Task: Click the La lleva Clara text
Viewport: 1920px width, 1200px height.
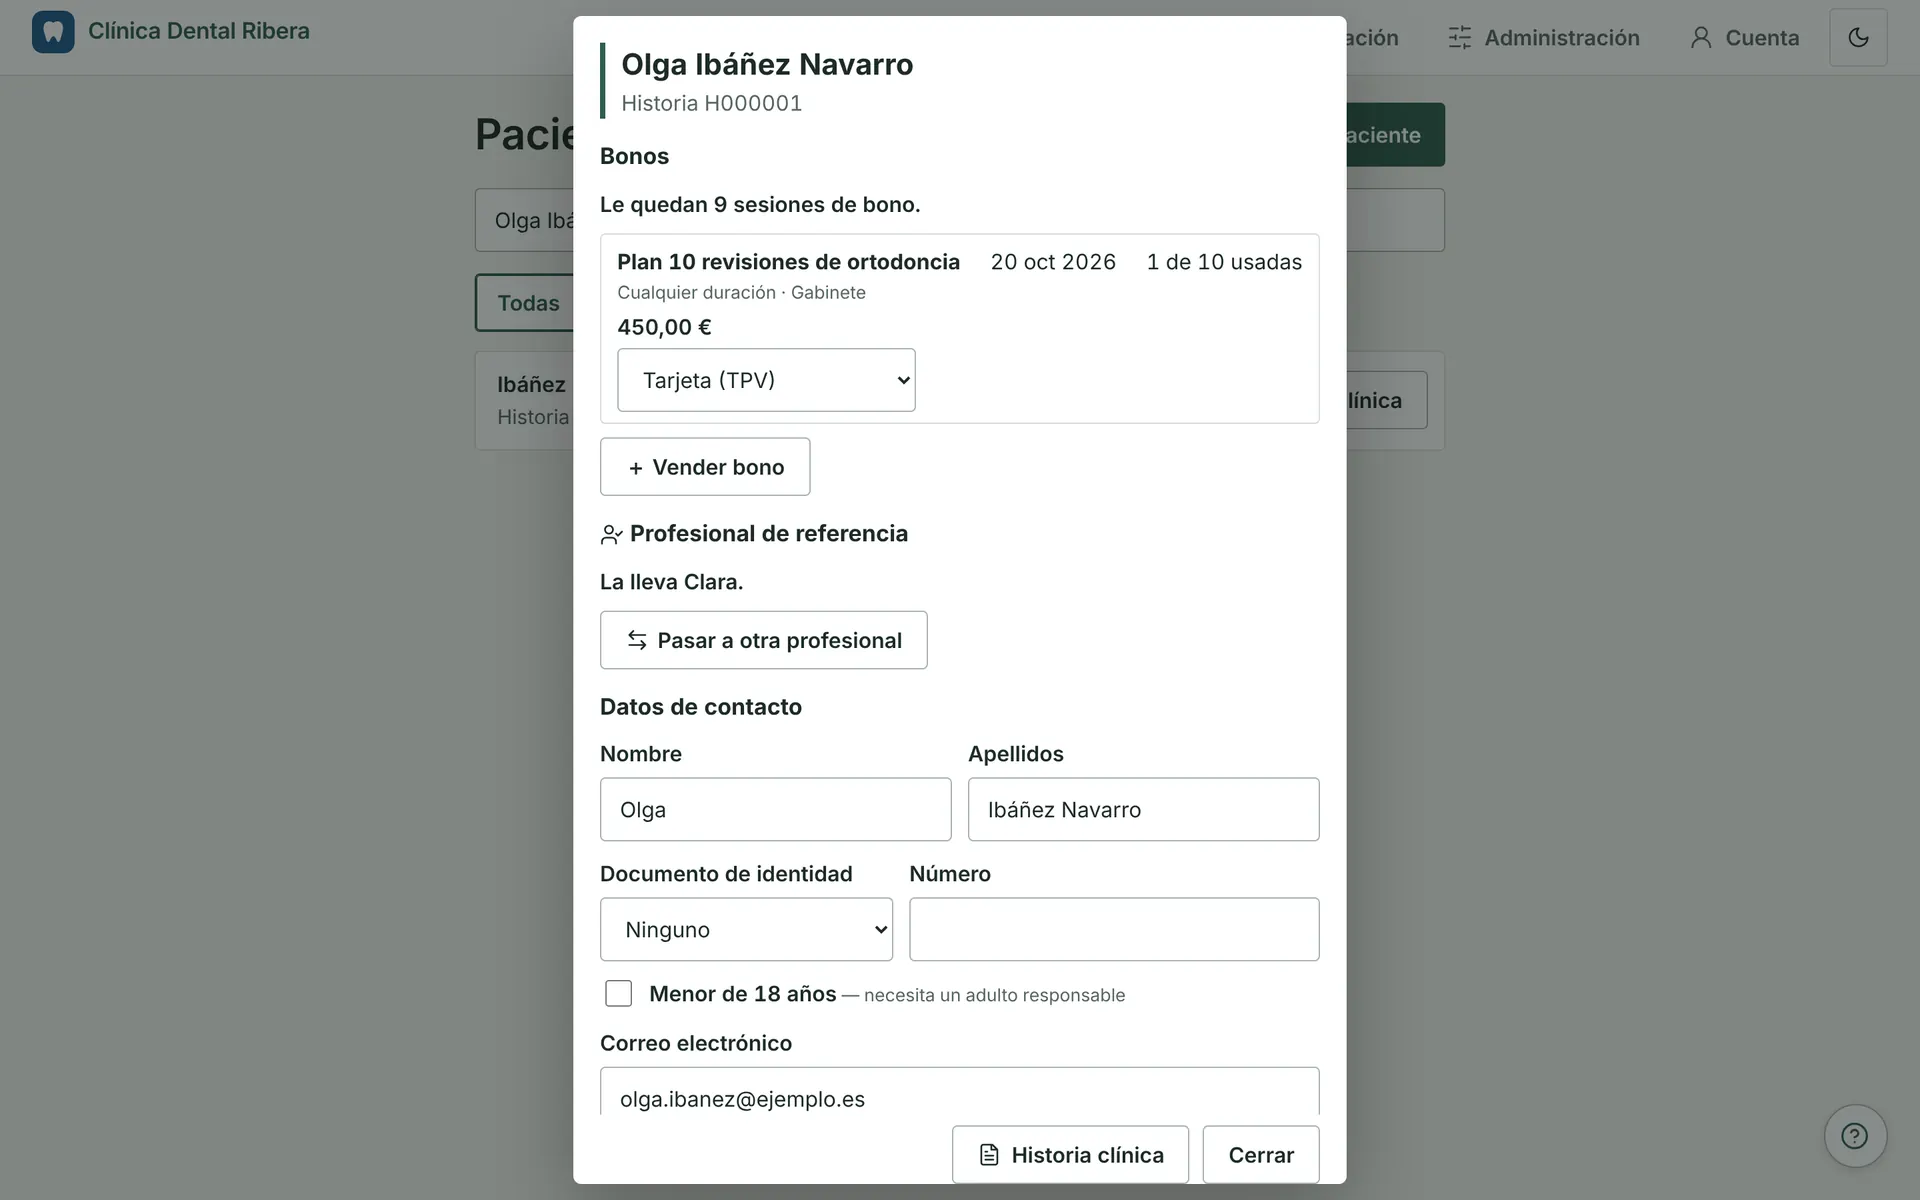Action: 671,582
